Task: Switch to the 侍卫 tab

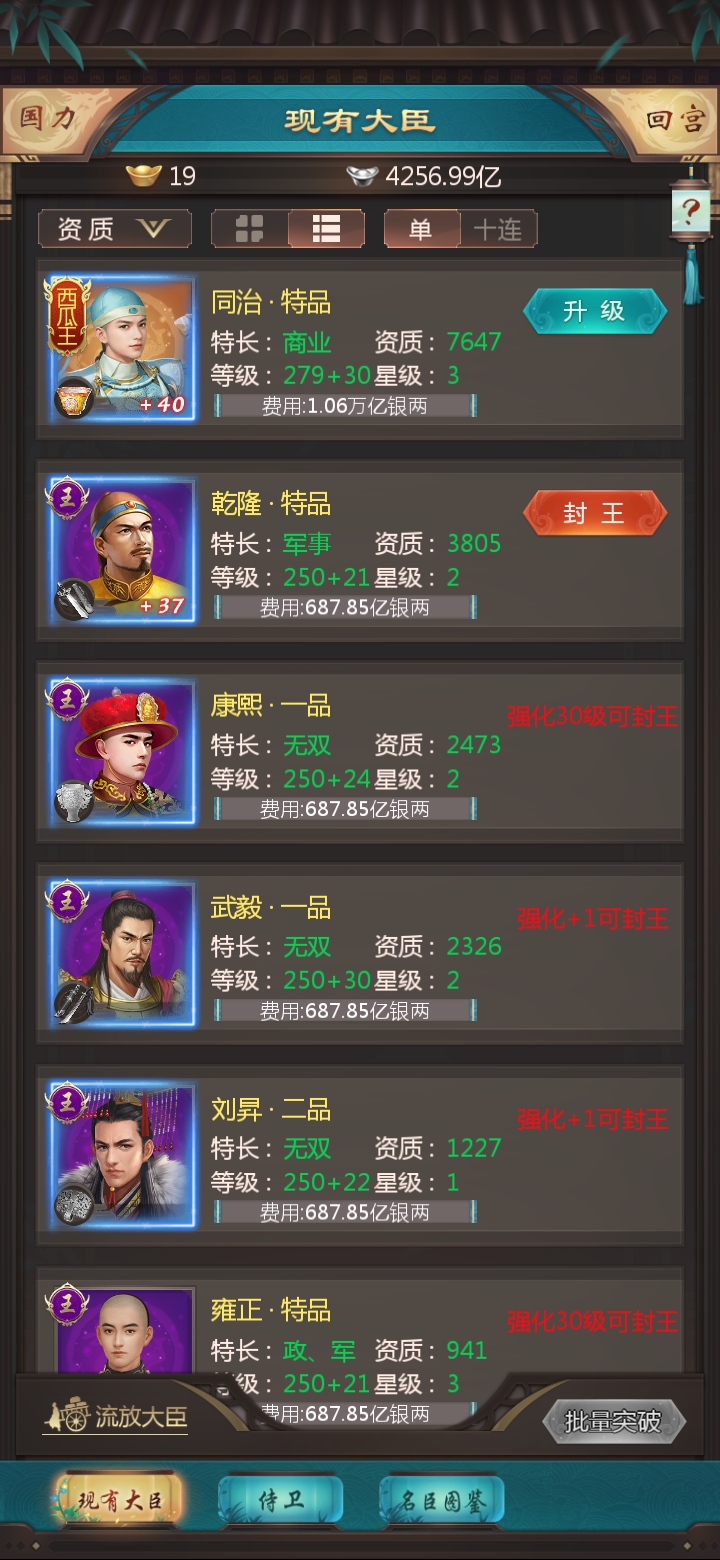Action: [x=281, y=1500]
